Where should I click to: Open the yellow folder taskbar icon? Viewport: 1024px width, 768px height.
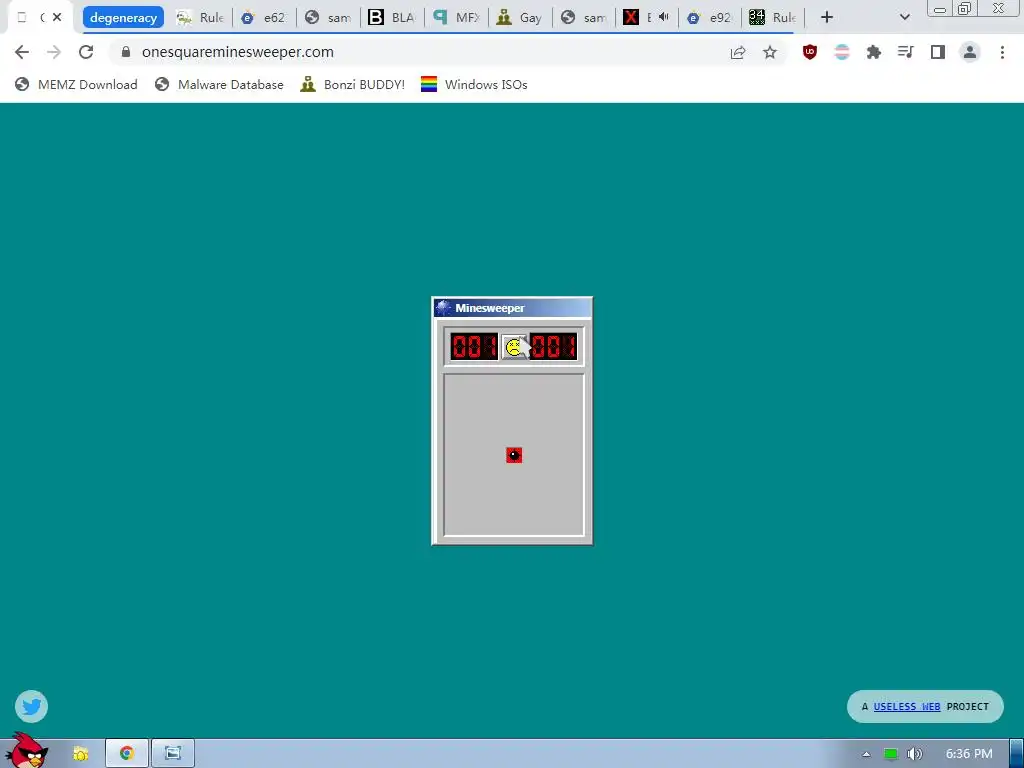click(80, 754)
